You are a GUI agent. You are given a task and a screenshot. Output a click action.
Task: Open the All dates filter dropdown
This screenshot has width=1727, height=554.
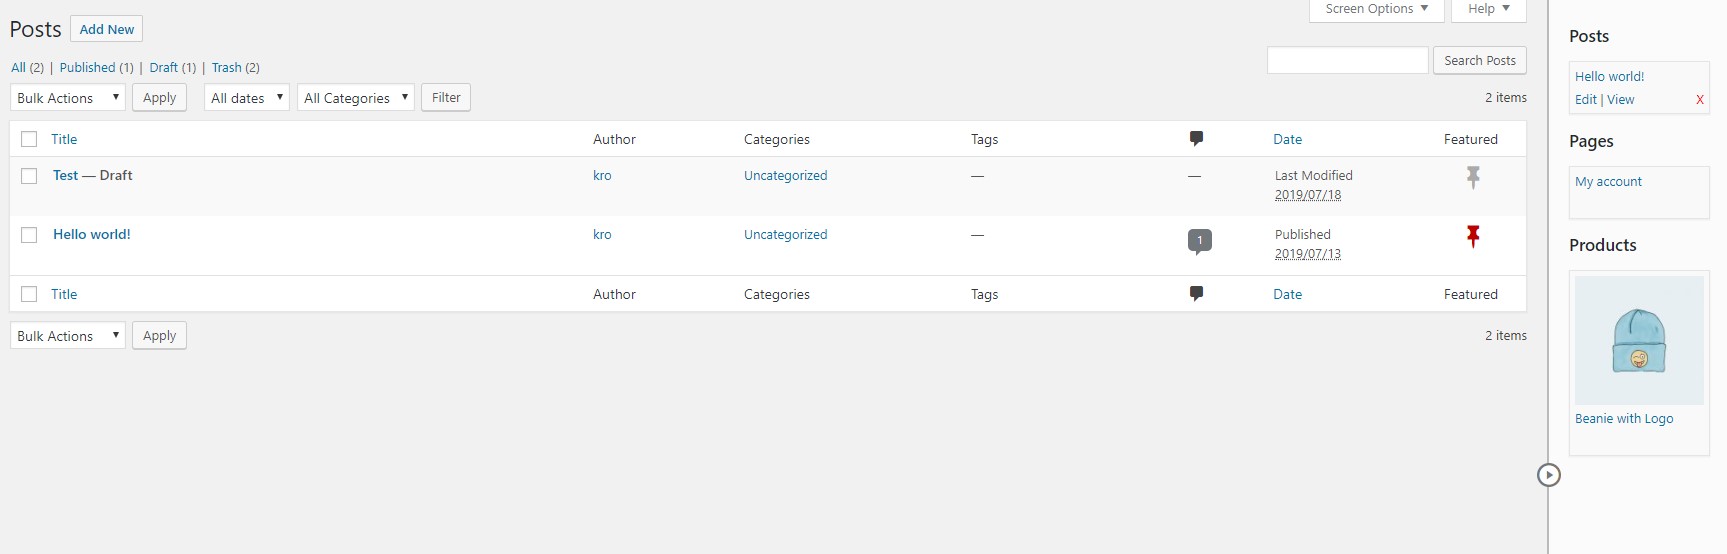[247, 98]
